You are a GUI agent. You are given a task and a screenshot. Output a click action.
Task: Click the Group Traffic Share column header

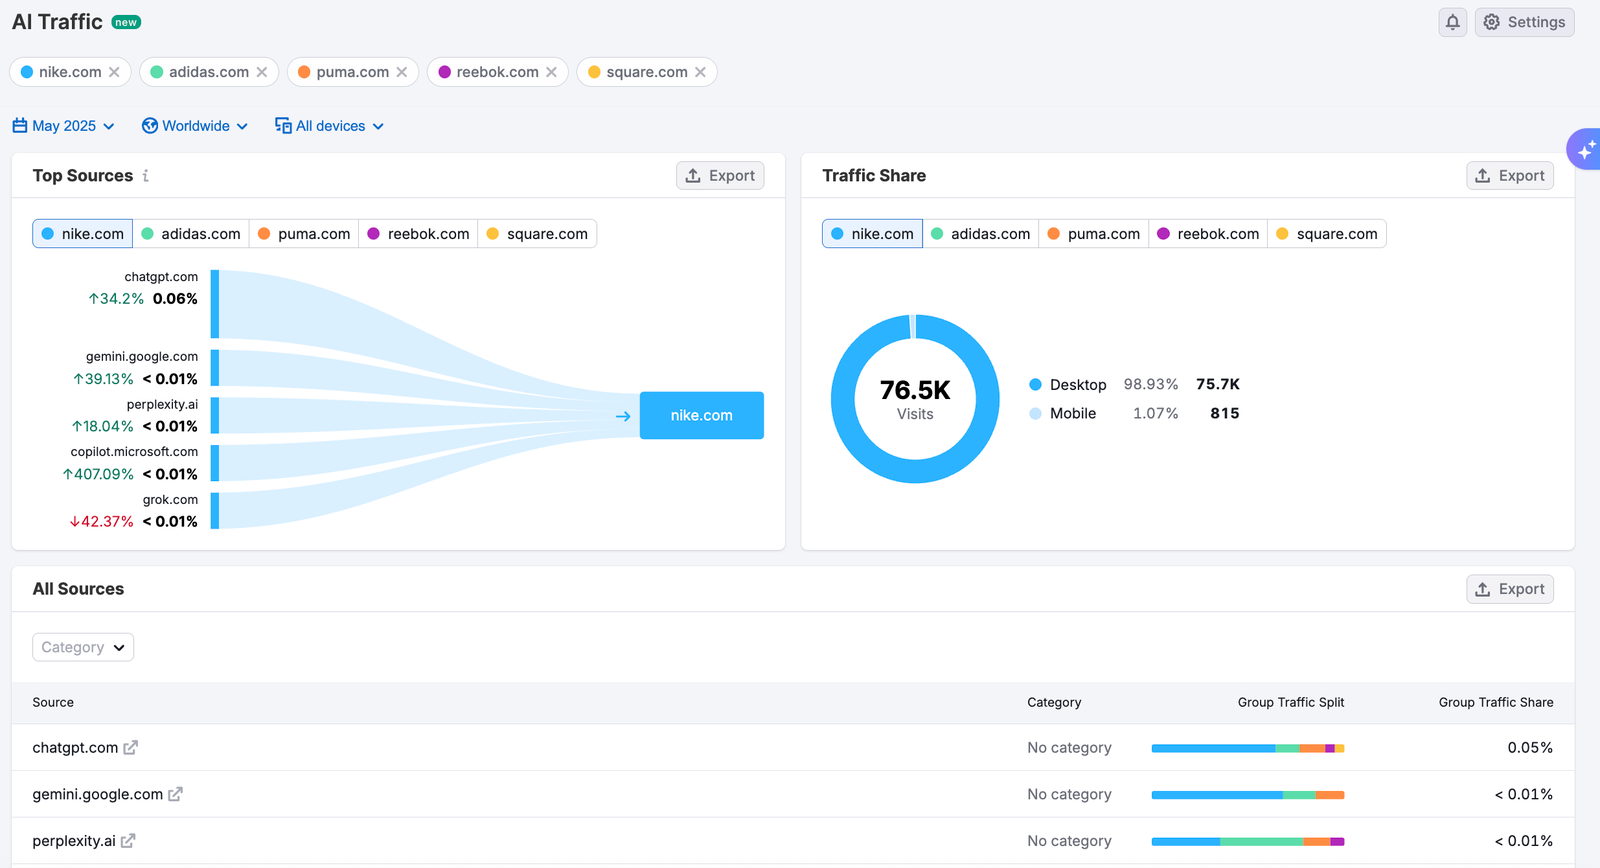(1496, 702)
